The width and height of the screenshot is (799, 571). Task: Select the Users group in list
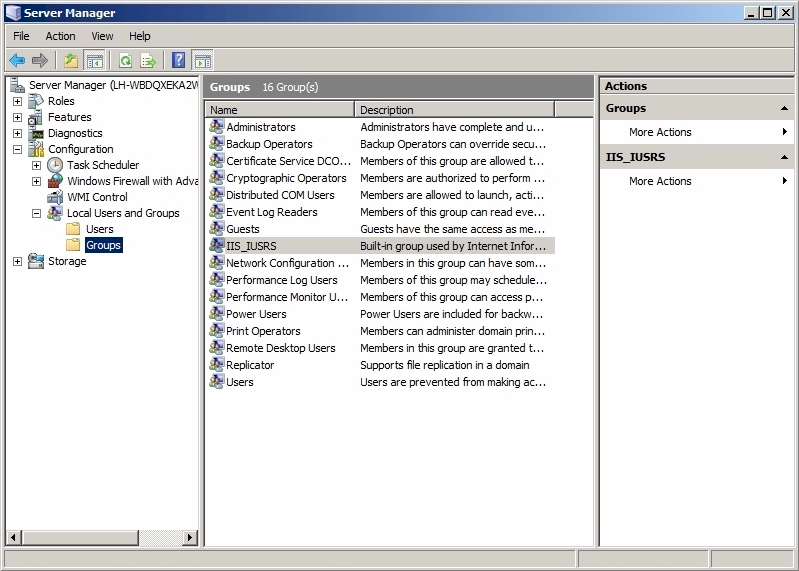(381, 382)
